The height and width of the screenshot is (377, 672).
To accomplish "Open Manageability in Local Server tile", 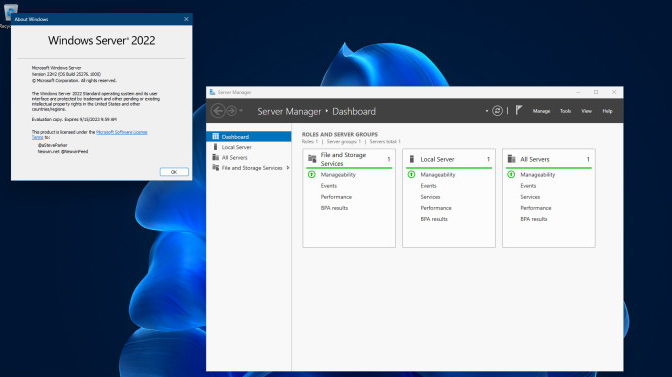I will point(438,175).
